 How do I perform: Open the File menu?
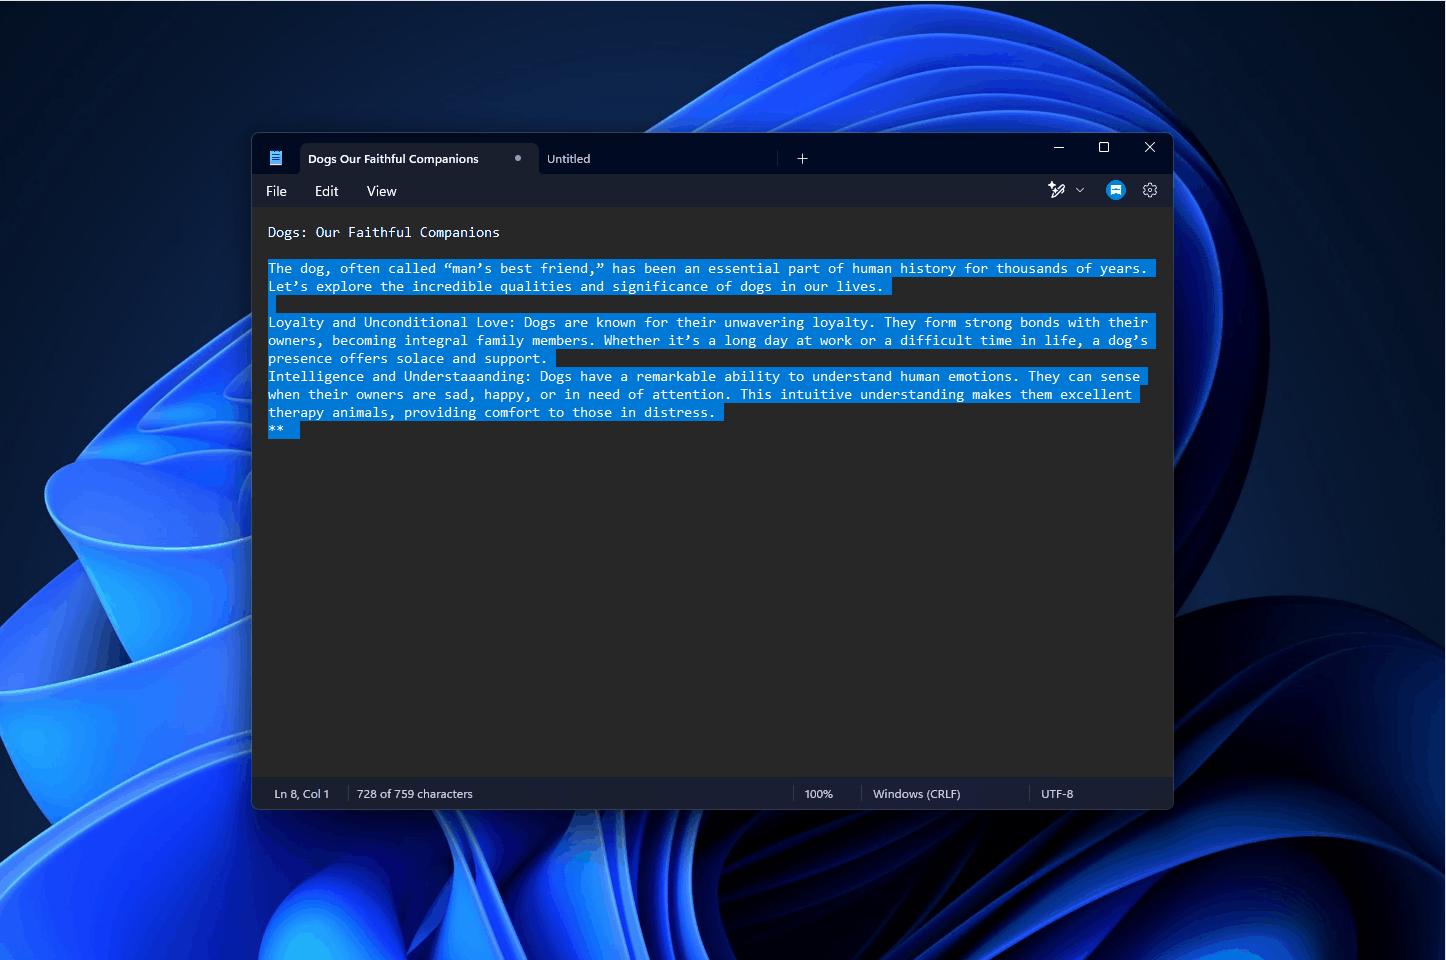pos(276,191)
